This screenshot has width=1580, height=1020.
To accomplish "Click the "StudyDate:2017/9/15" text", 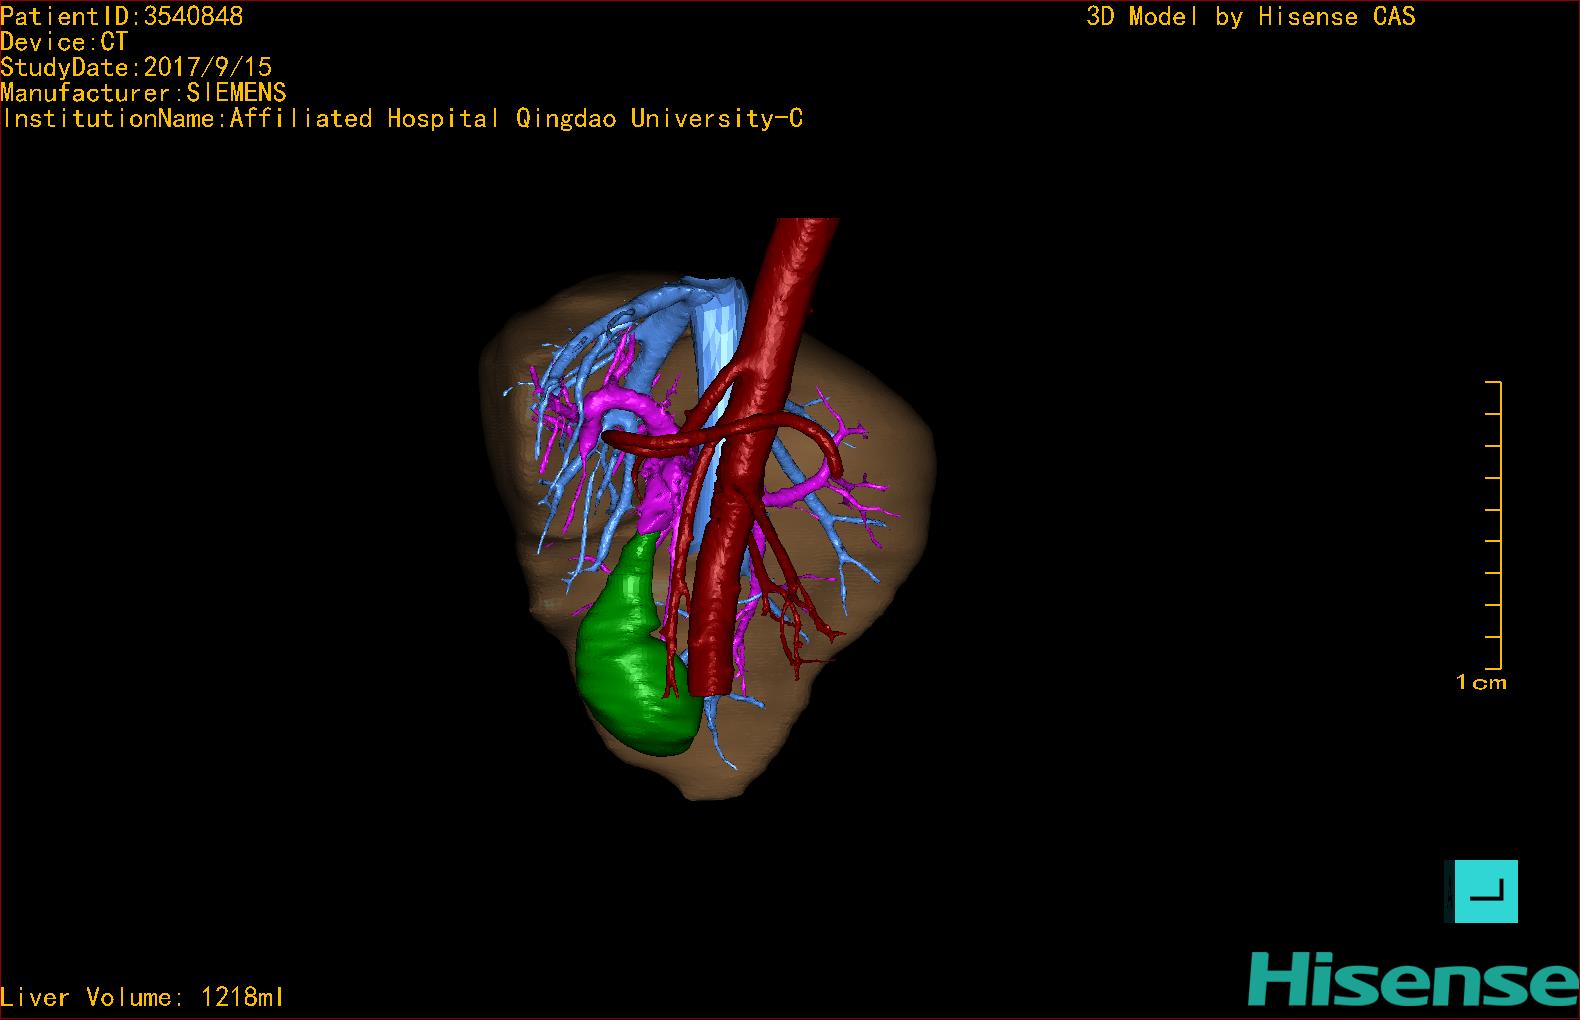I will (136, 67).
